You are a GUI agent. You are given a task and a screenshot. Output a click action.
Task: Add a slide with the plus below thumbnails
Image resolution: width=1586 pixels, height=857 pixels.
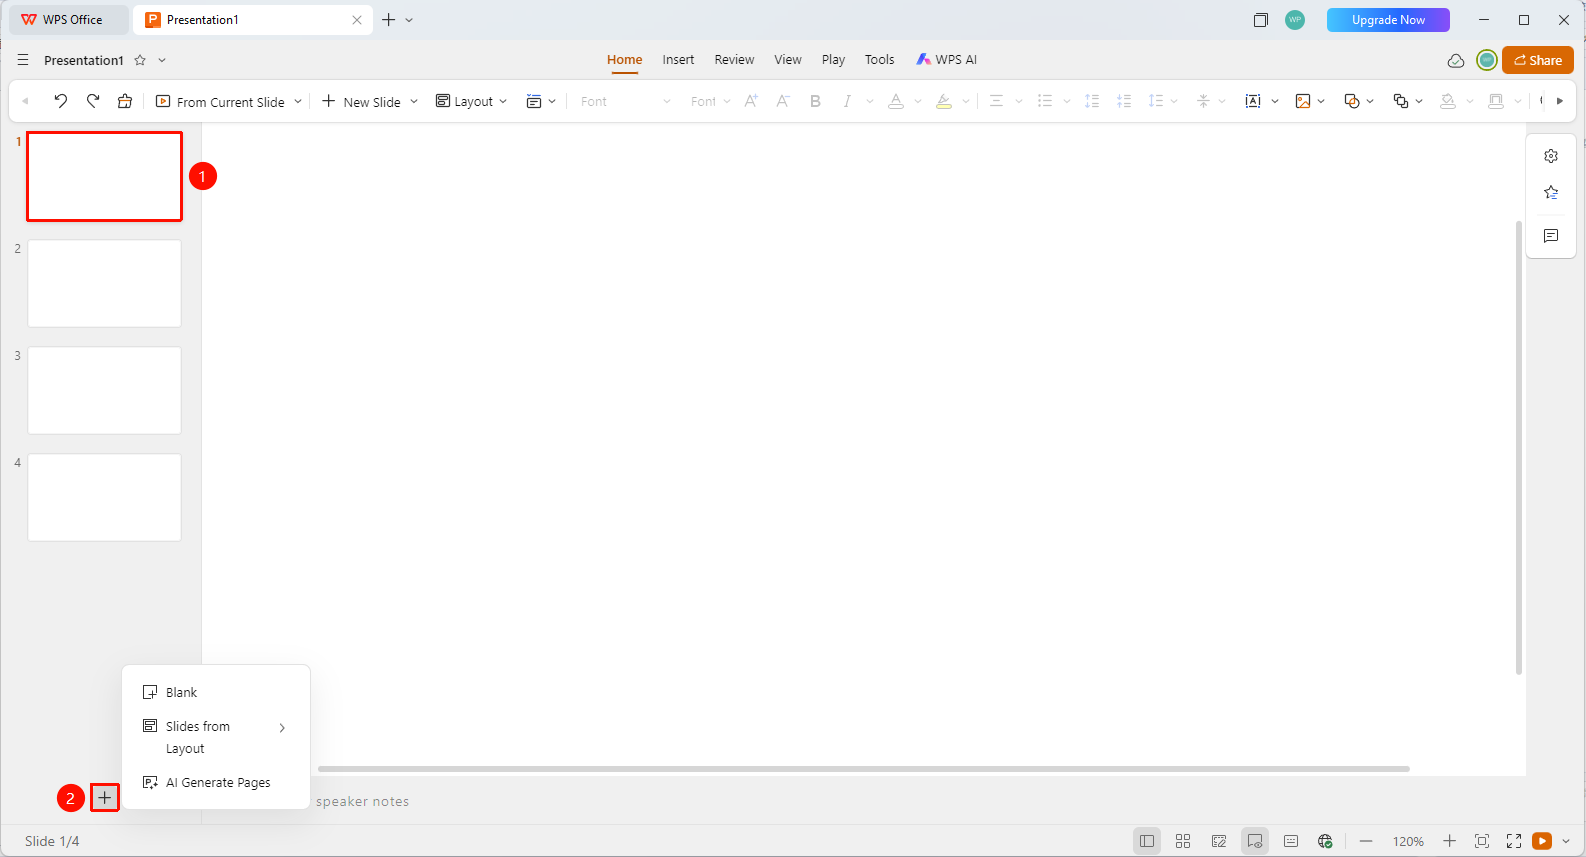pyautogui.click(x=104, y=797)
